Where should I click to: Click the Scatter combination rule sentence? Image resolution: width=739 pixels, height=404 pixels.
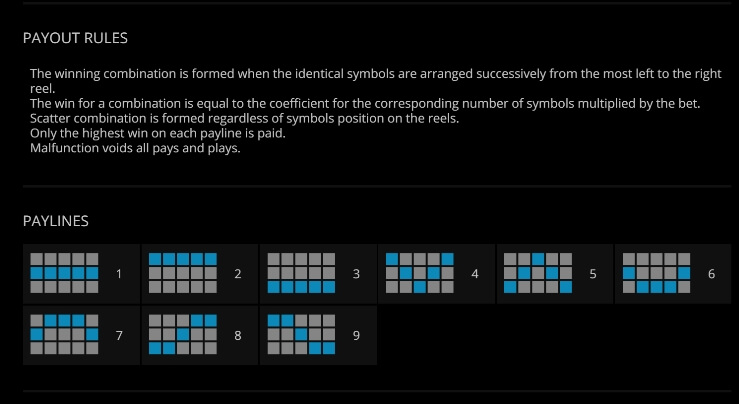(244, 118)
